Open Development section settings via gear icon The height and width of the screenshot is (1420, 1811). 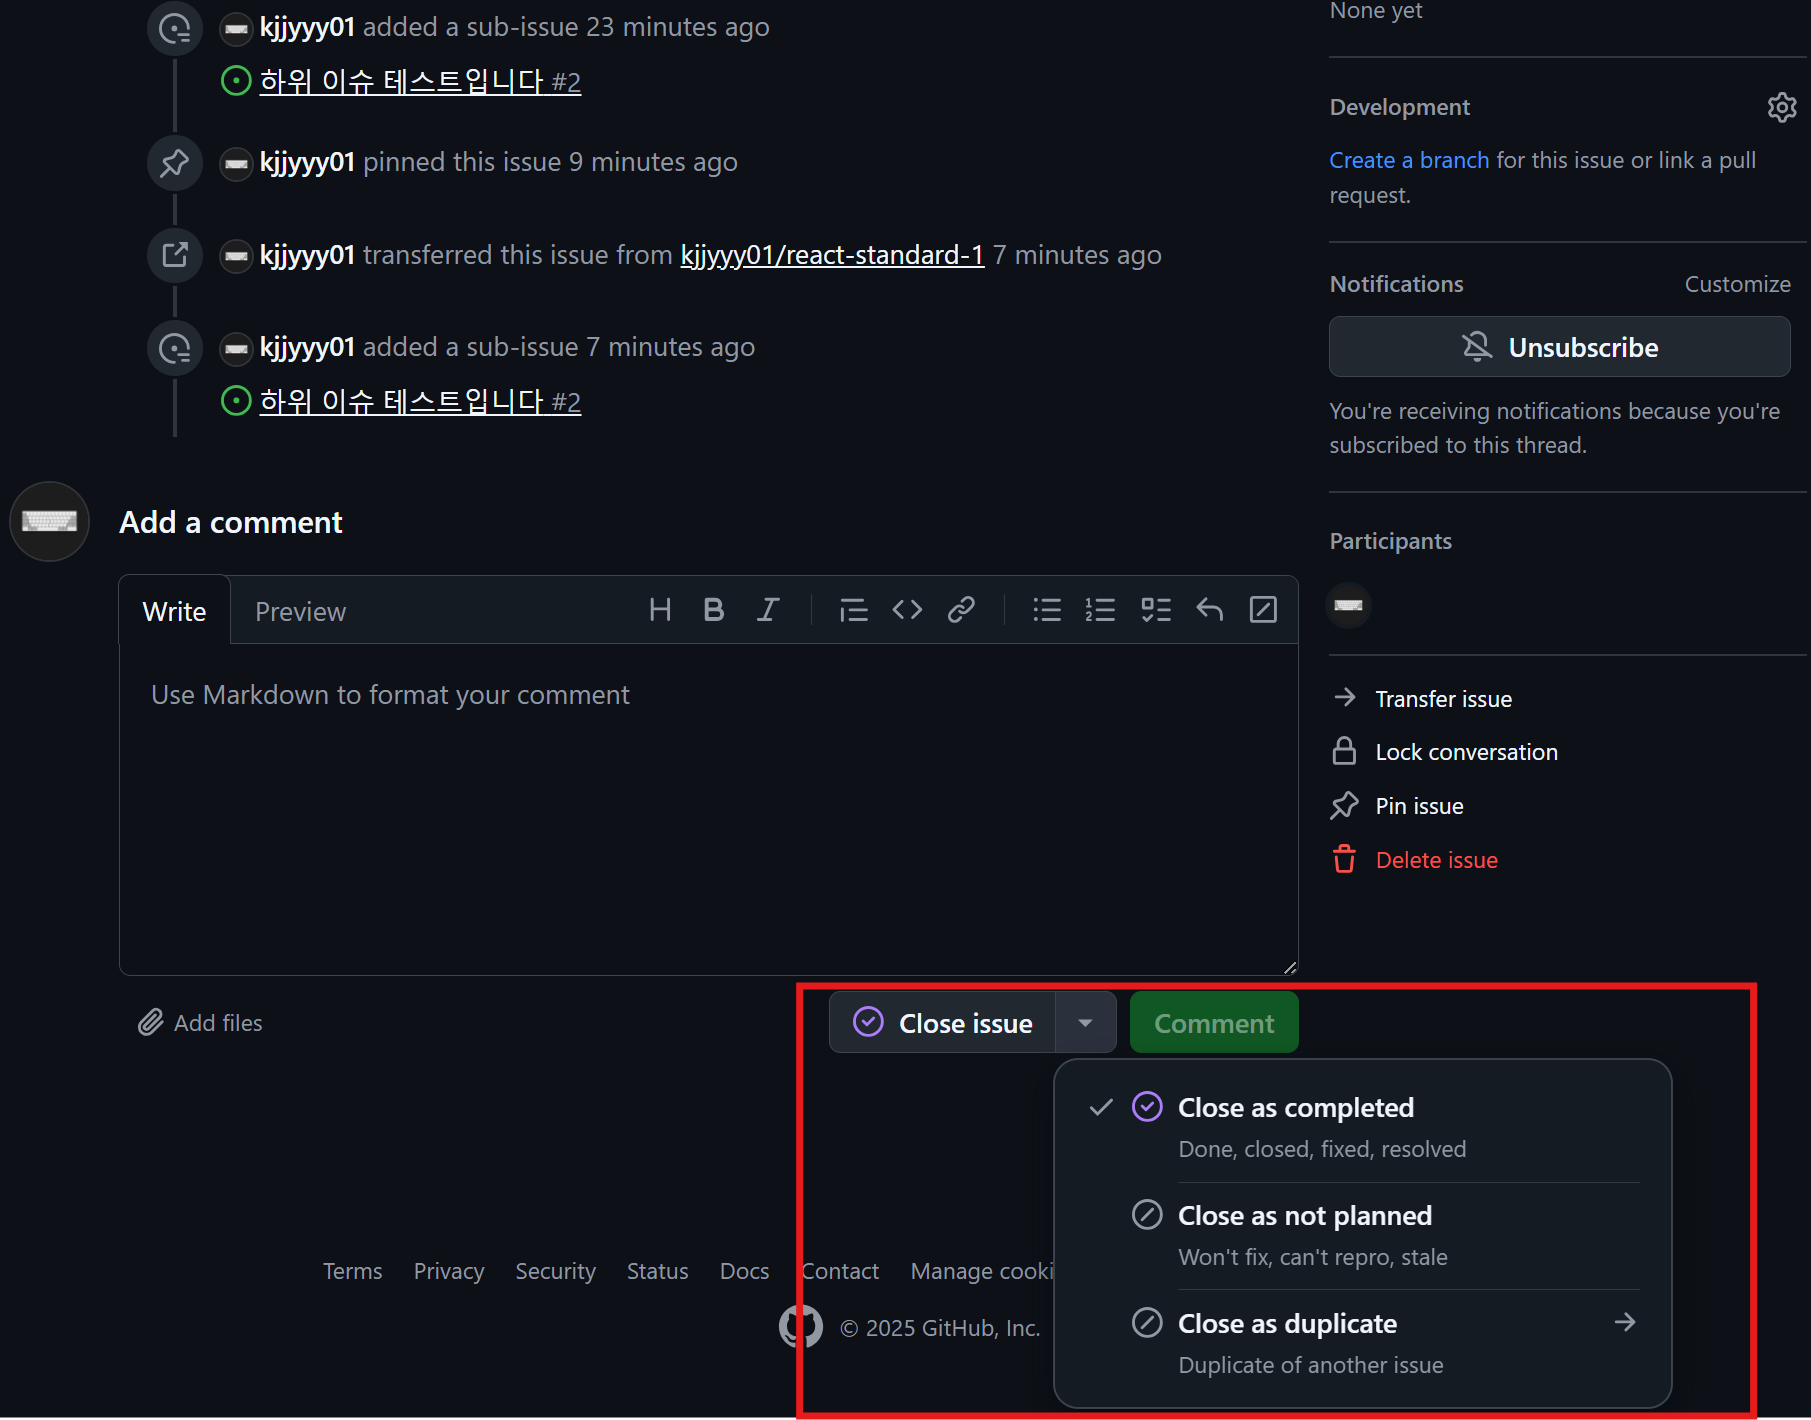tap(1782, 108)
